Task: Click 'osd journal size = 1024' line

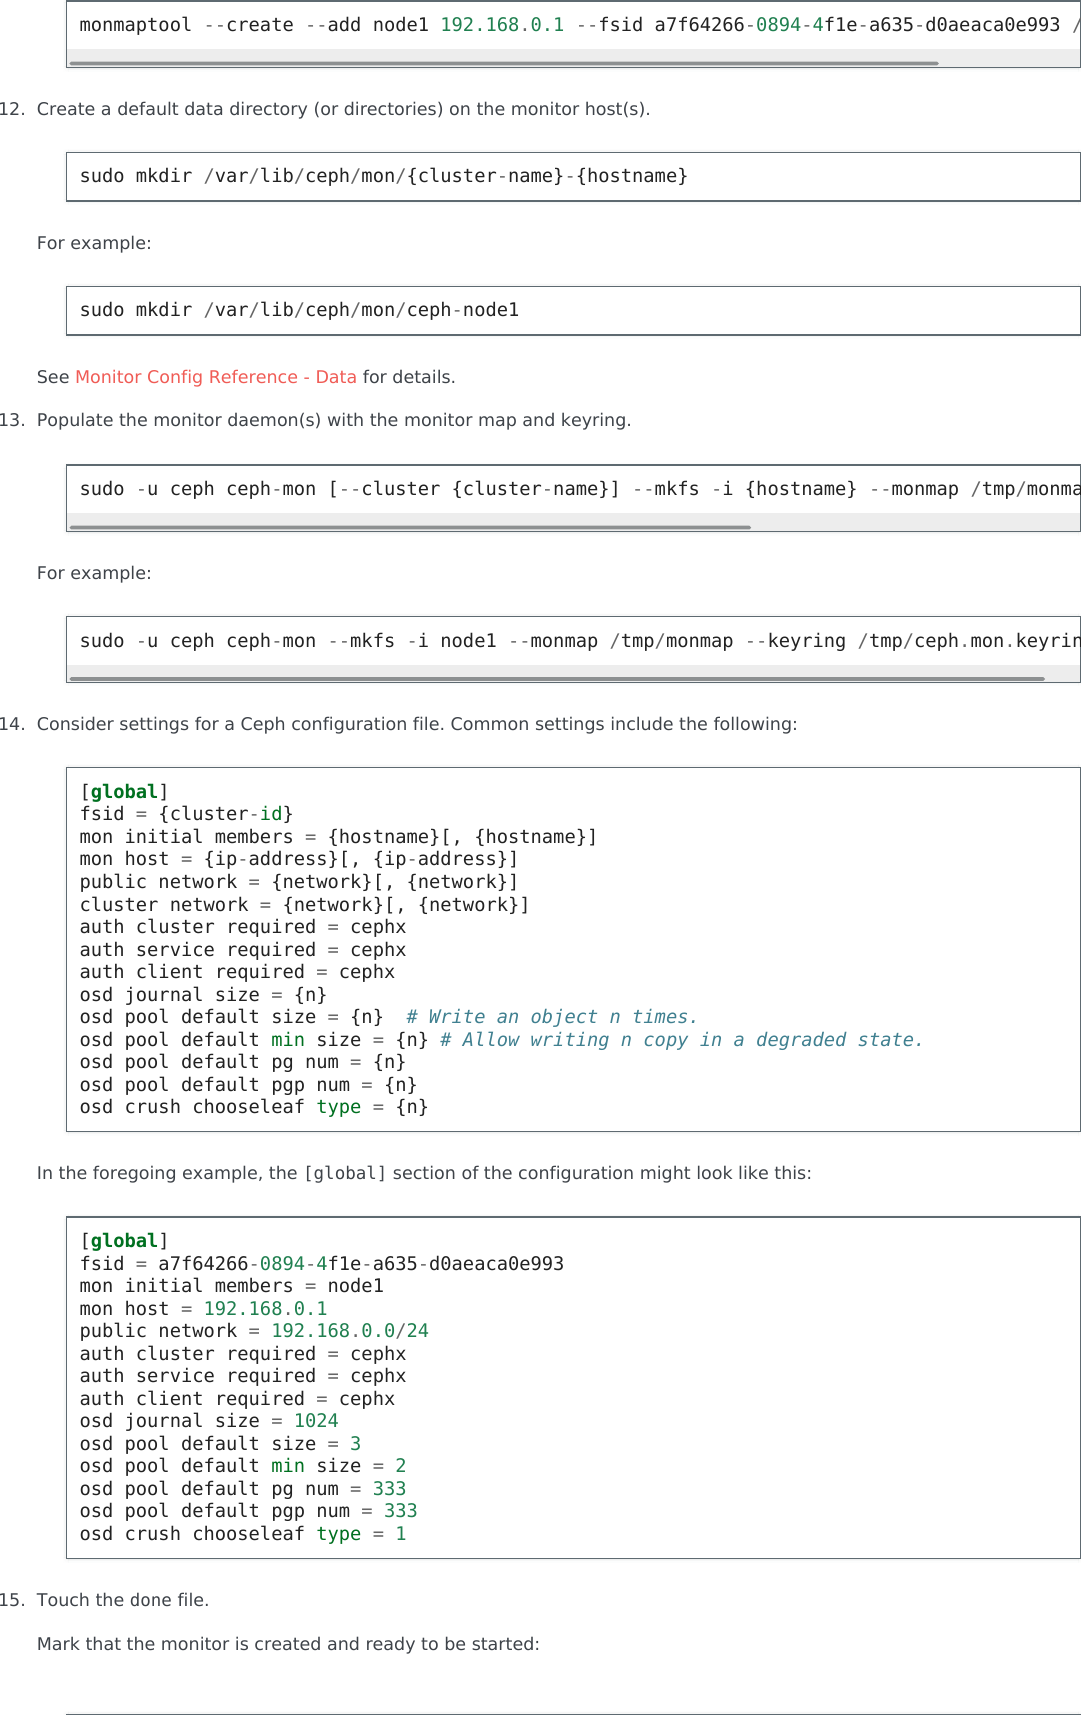Action: (x=209, y=1421)
